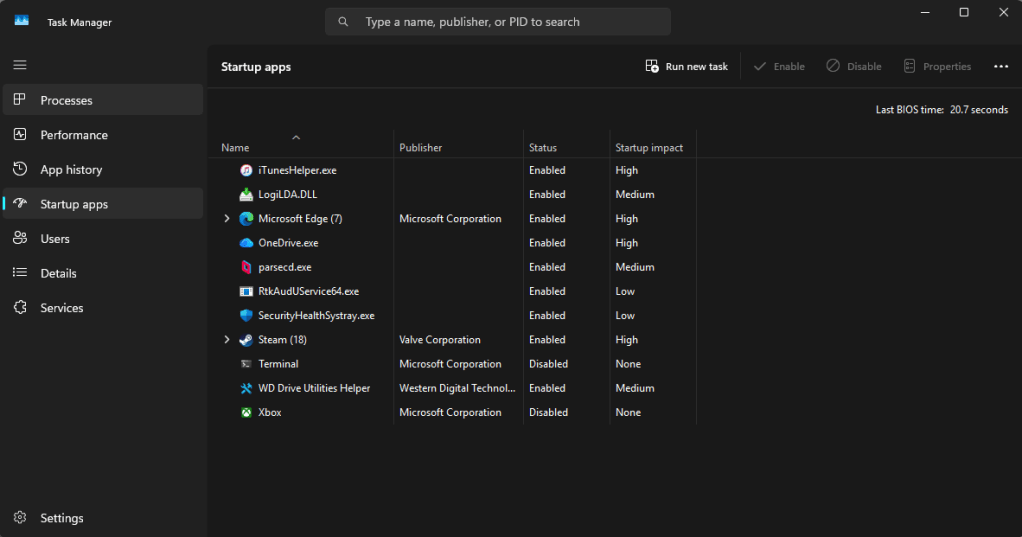The width and height of the screenshot is (1022, 537).
Task: Click the Processes sidebar icon
Action: 20,99
